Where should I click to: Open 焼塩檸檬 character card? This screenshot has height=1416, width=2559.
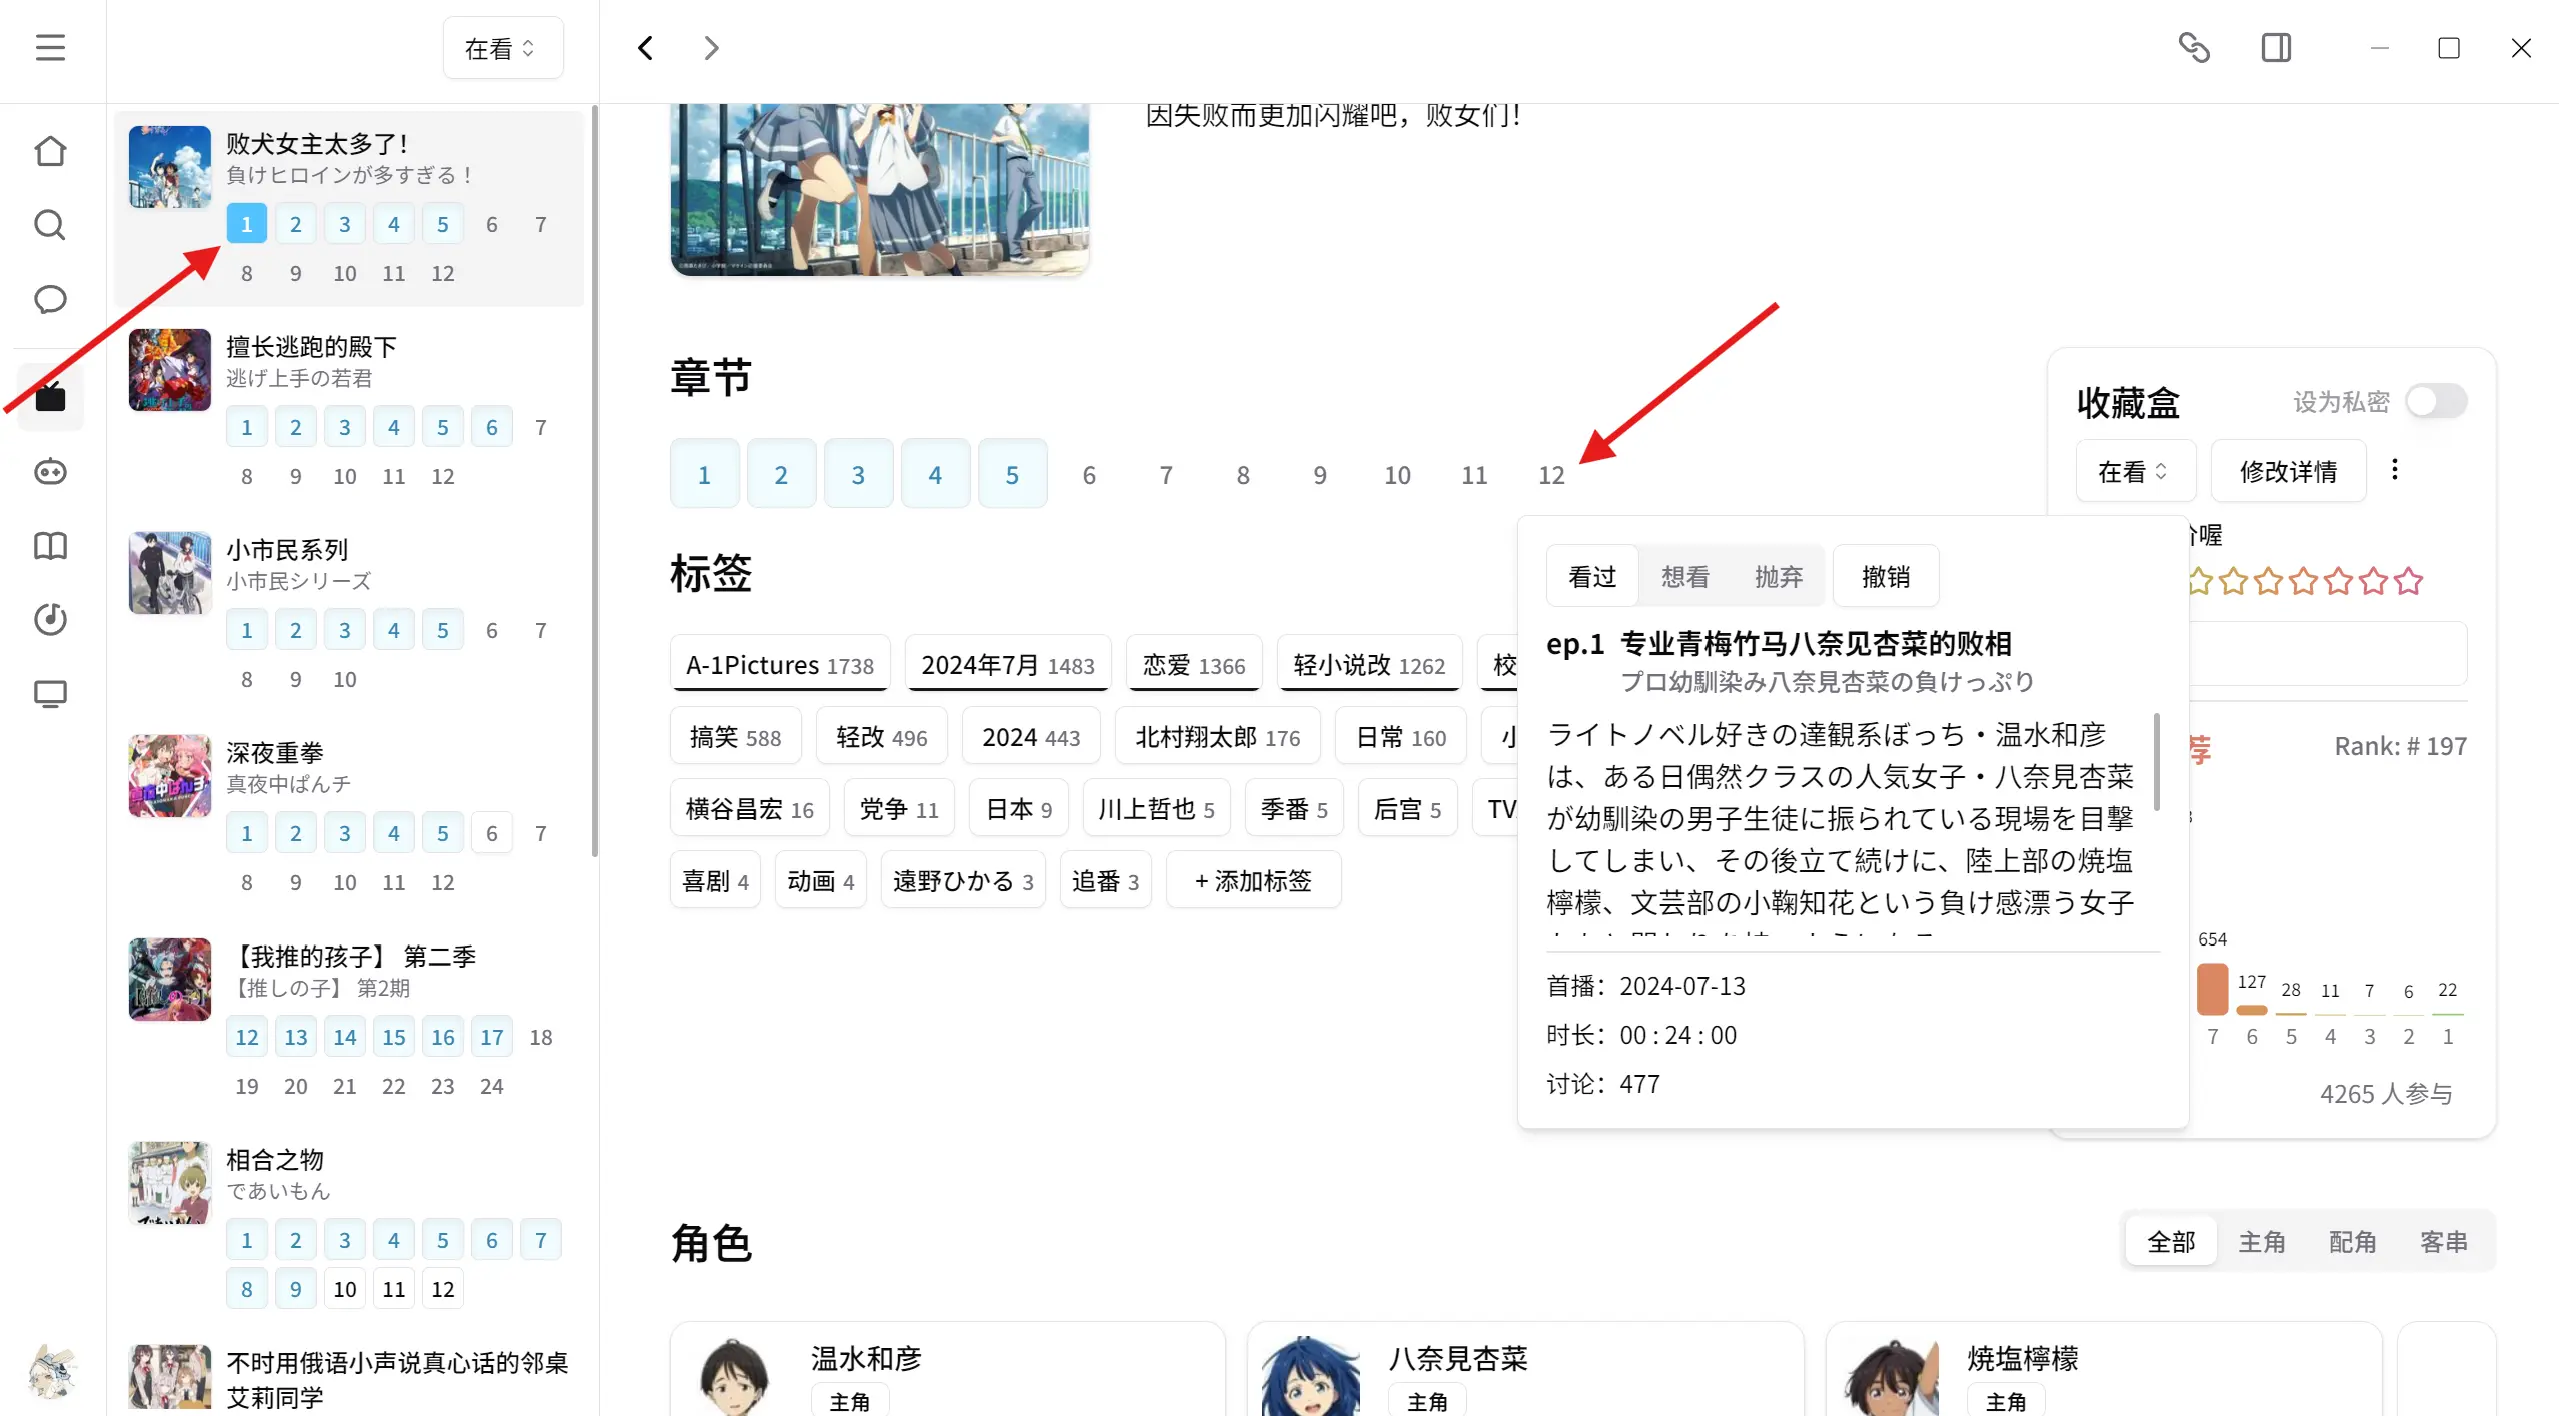(2104, 1369)
